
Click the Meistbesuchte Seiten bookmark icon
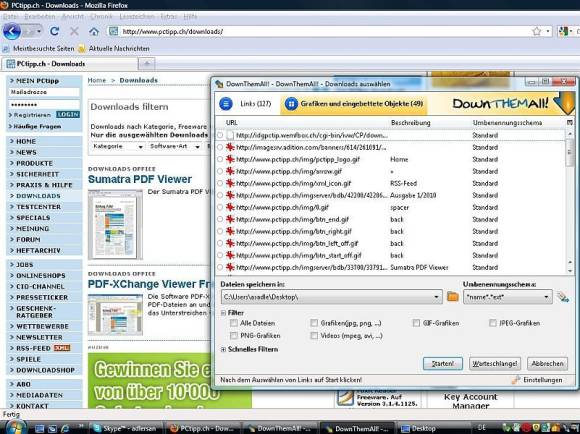click(6, 48)
